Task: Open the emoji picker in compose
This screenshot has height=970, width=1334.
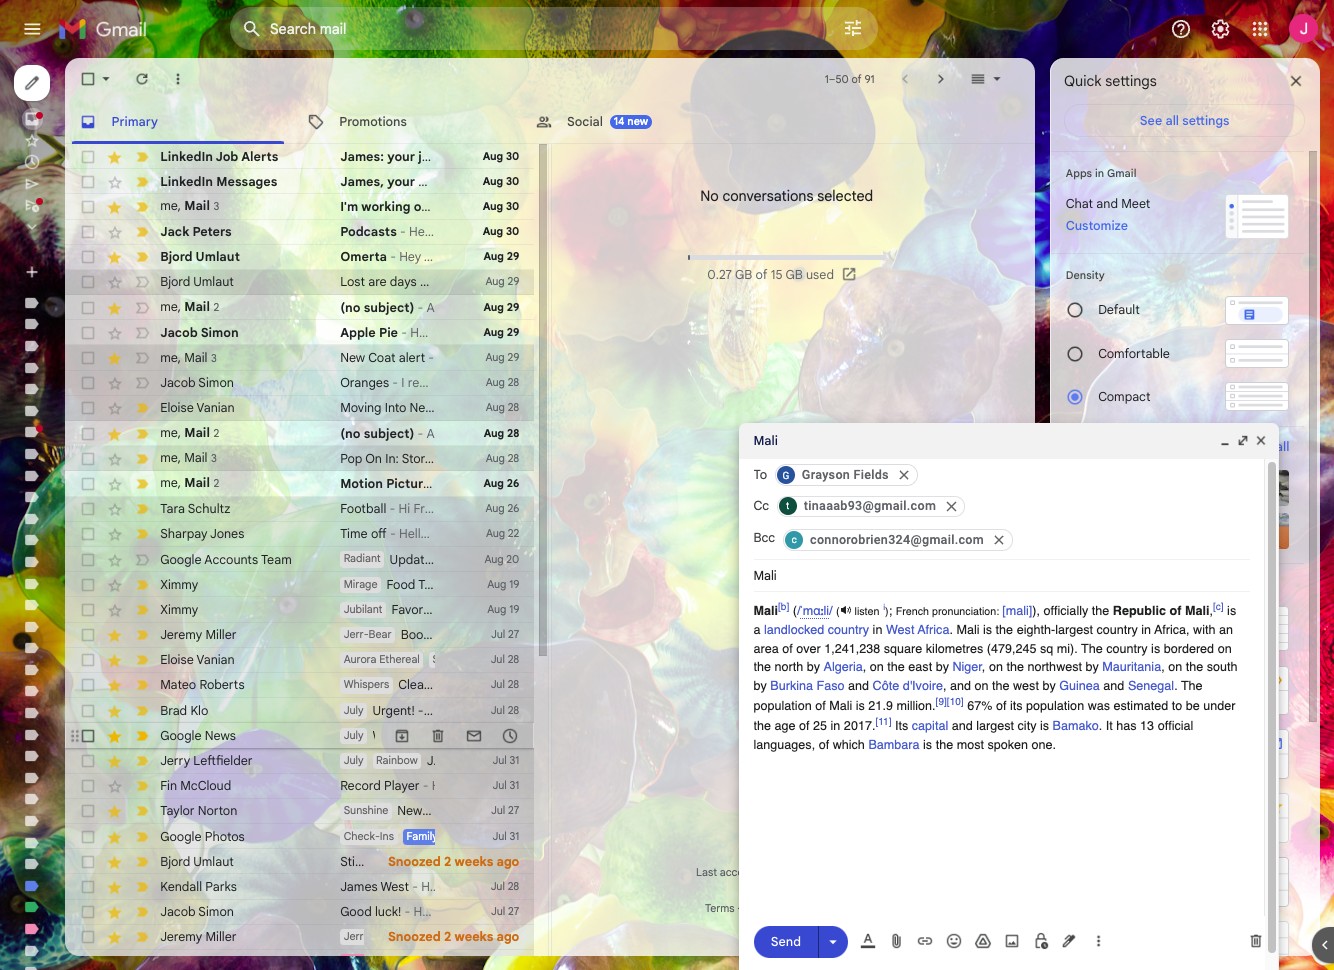Action: coord(954,941)
